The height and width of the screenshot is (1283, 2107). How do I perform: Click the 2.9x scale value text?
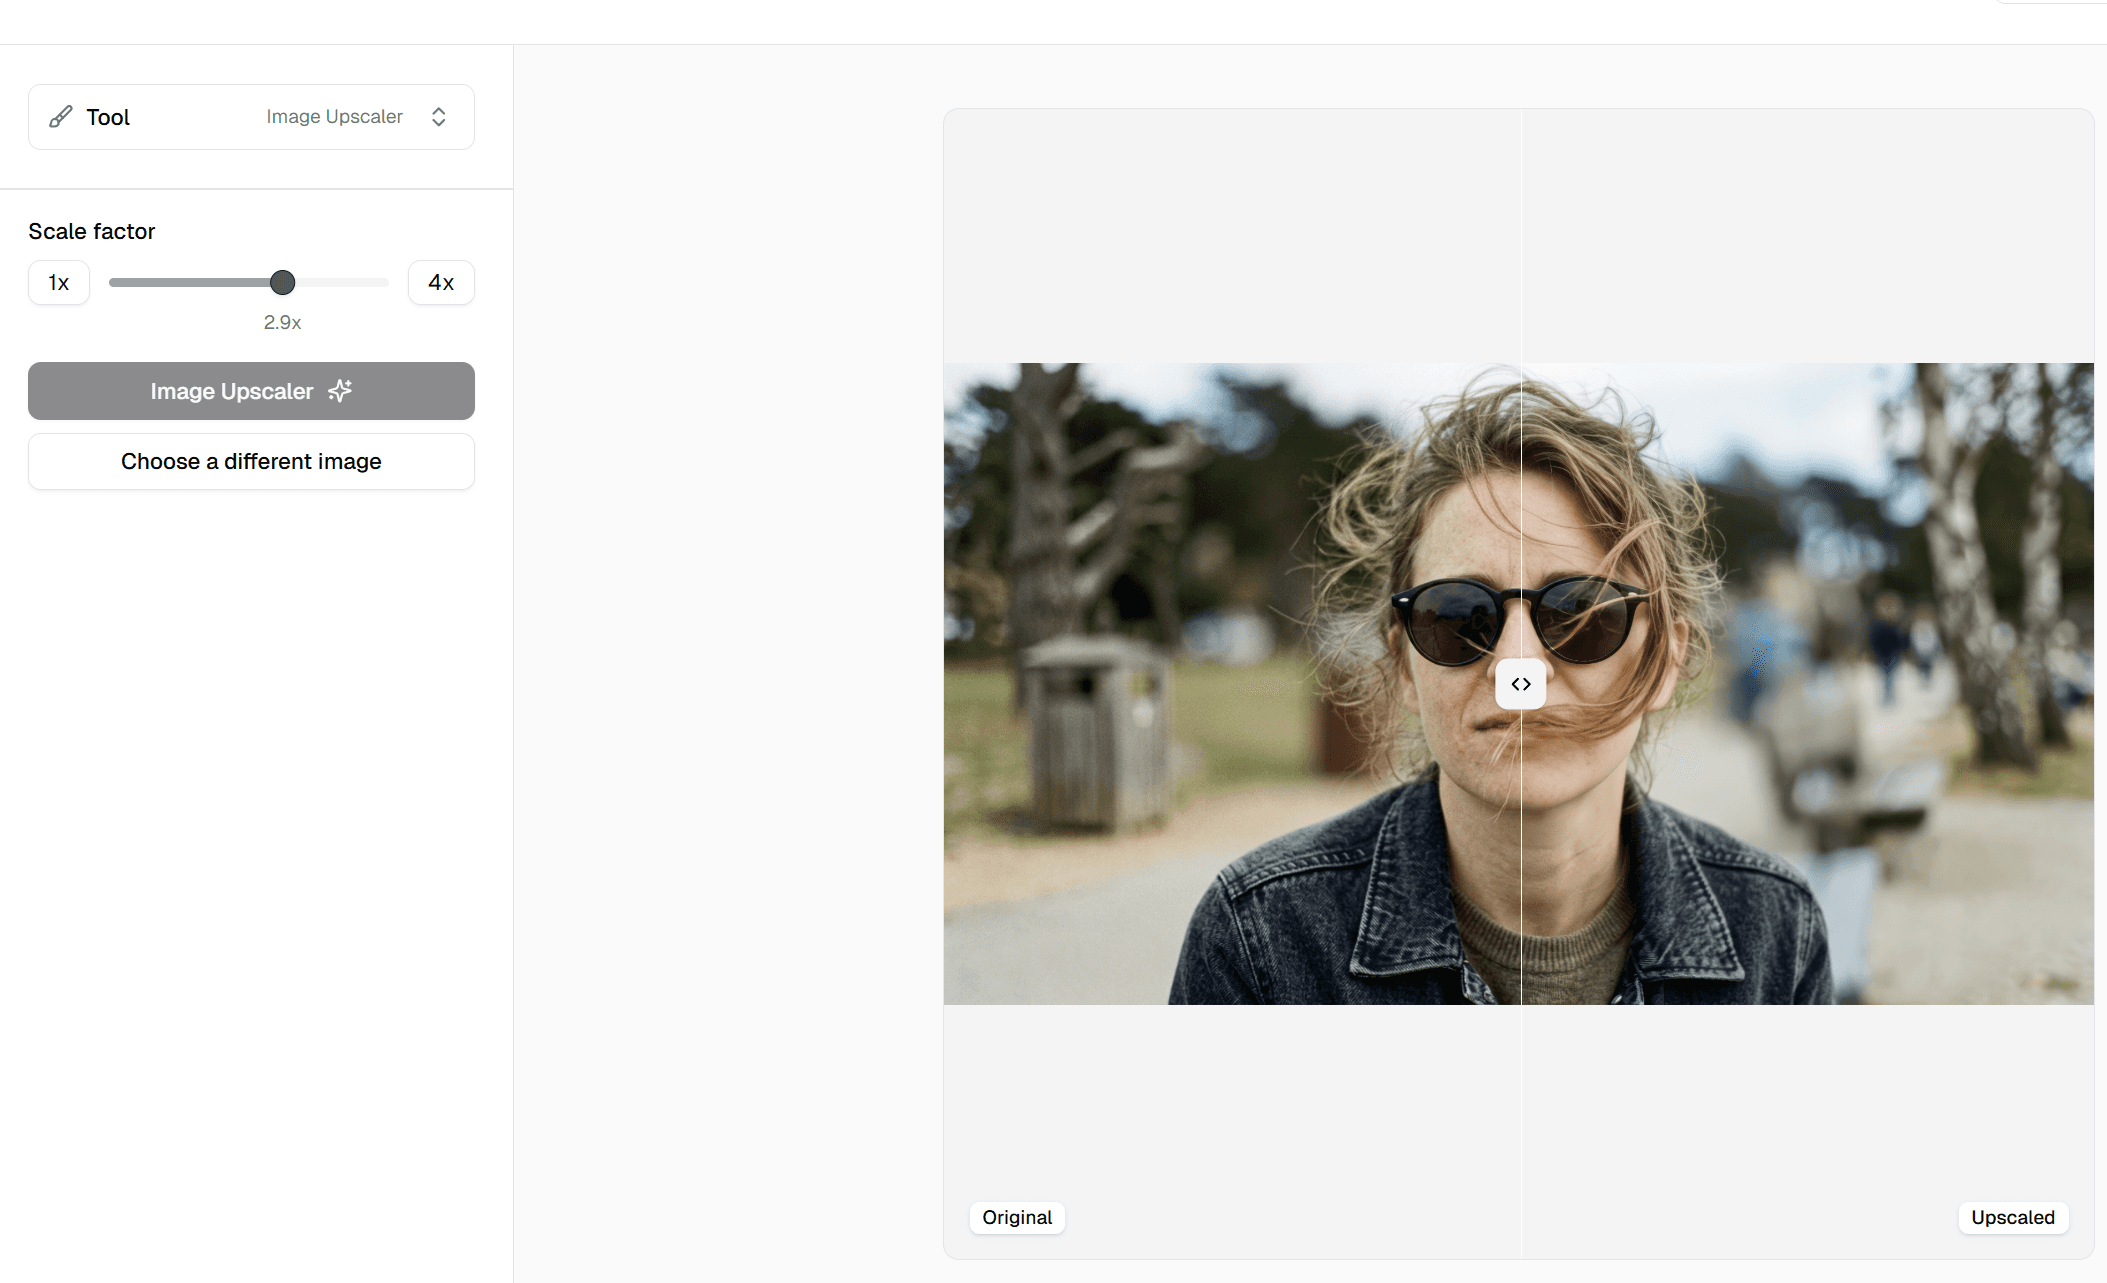coord(282,322)
